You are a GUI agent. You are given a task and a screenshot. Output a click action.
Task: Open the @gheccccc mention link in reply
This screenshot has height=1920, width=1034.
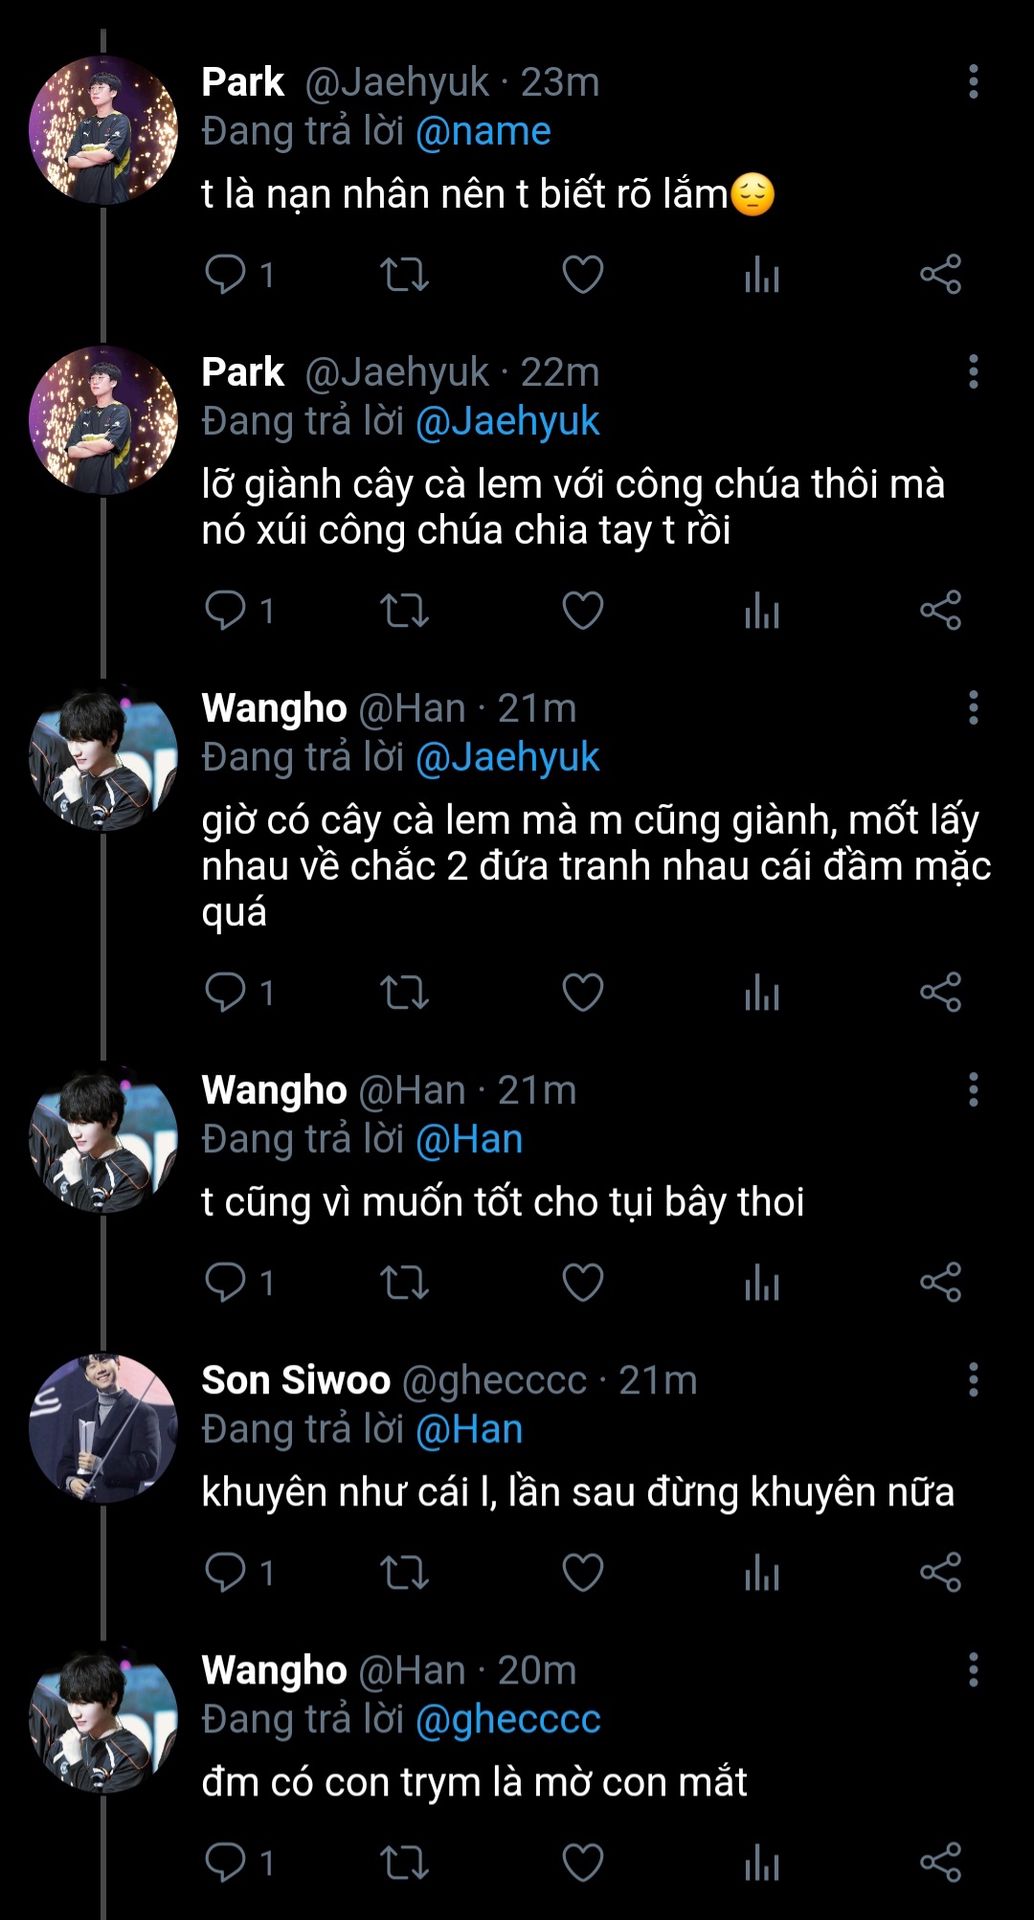tap(507, 1719)
